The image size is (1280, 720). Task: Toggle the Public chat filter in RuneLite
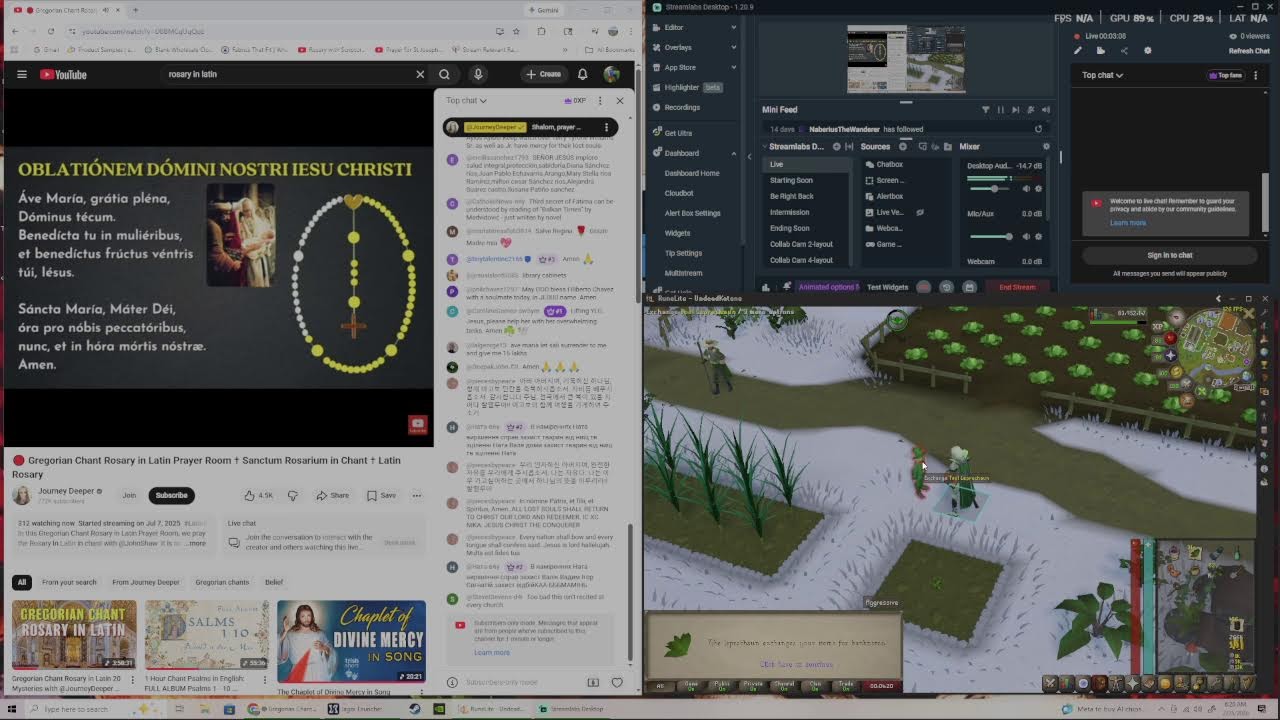pos(722,686)
